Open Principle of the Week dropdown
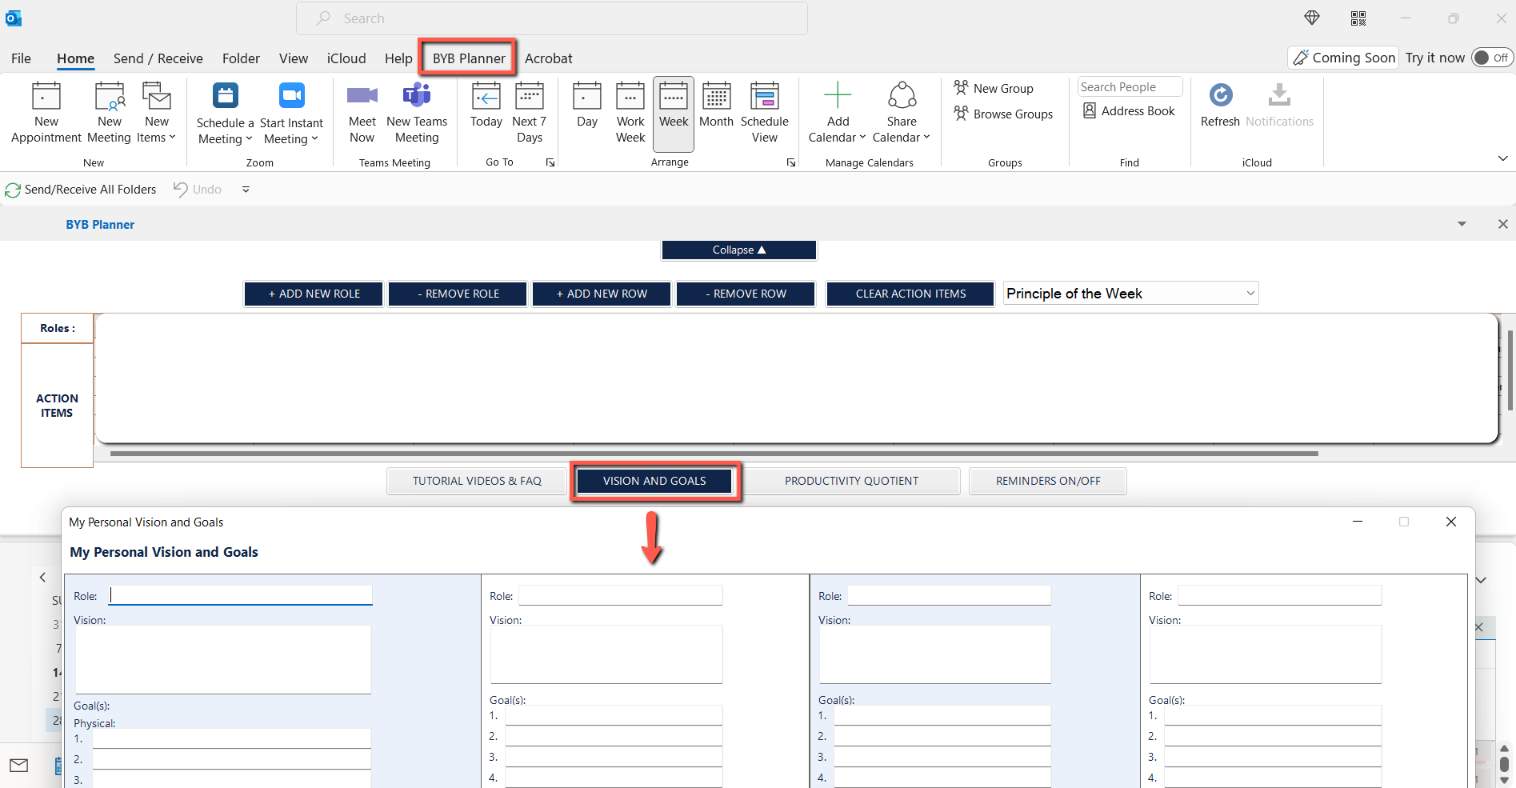The image size is (1516, 788). (x=1130, y=293)
